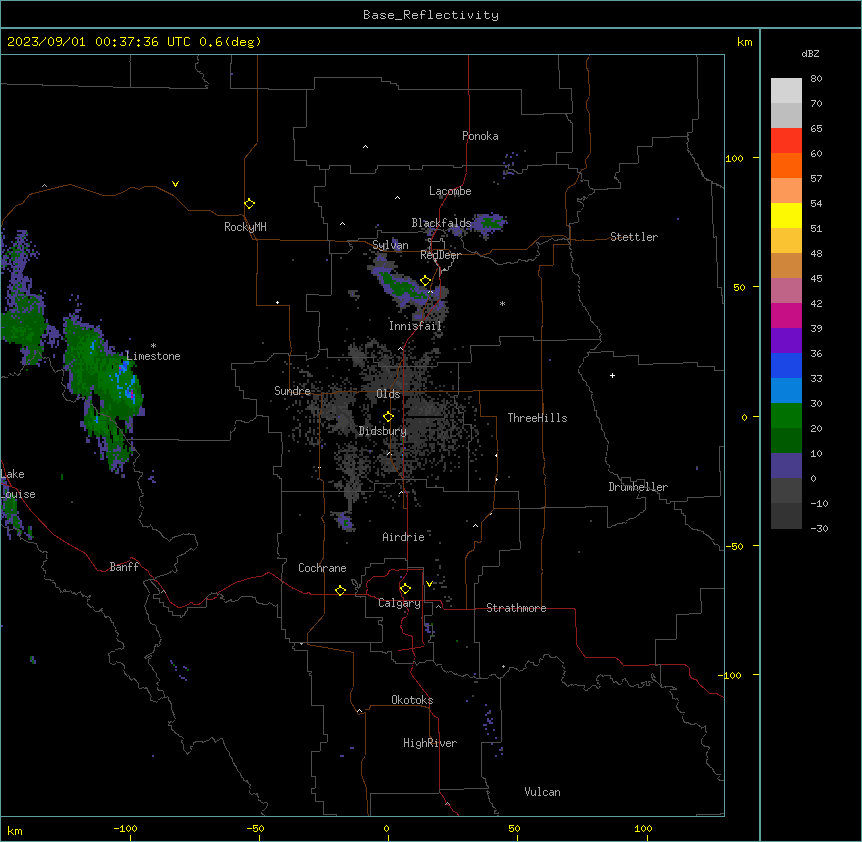
Task: Select the -30 dBZ dark gray swatch
Action: pos(786,516)
